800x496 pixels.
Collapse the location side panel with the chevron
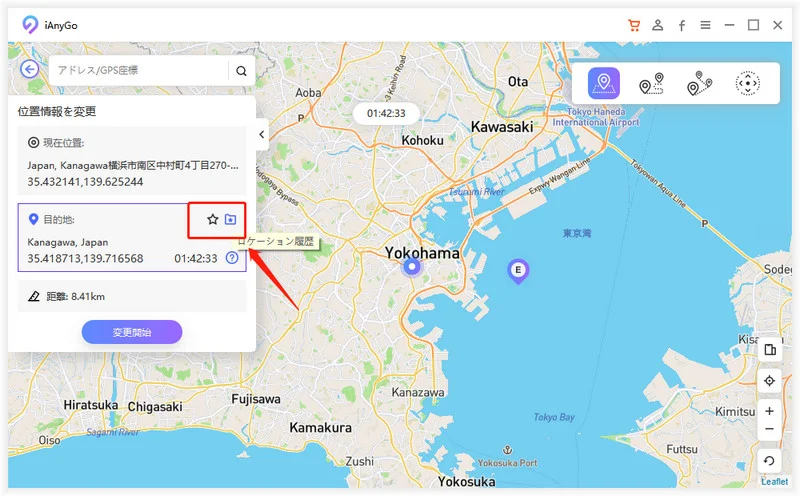coord(262,135)
